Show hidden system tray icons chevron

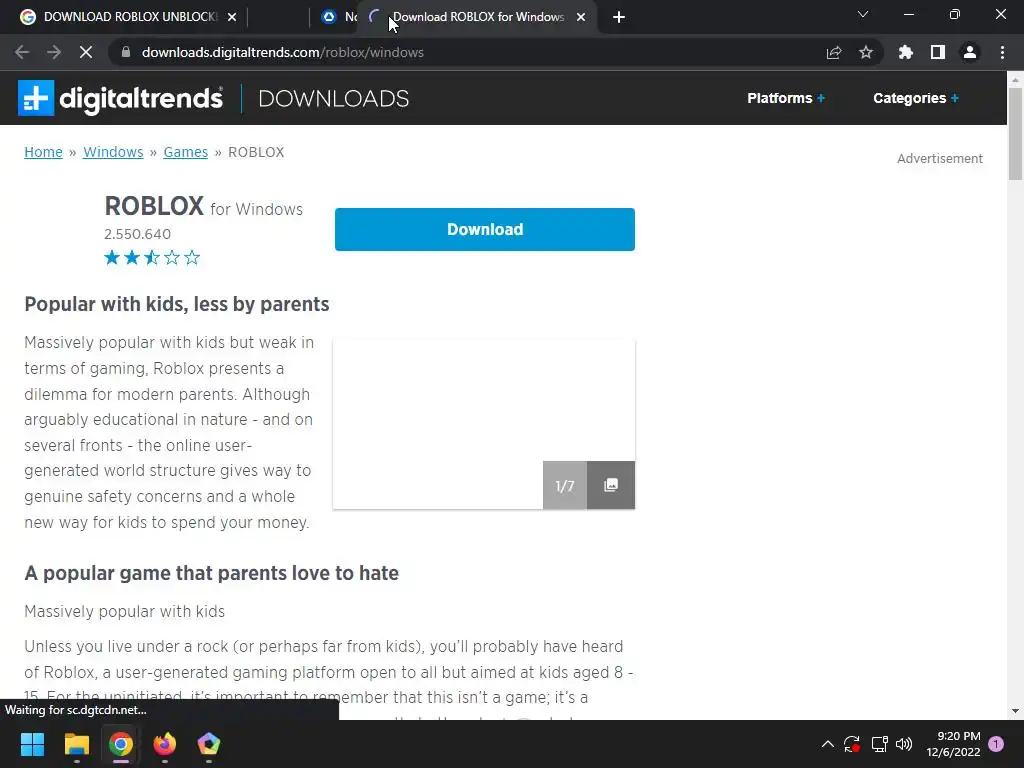click(827, 744)
